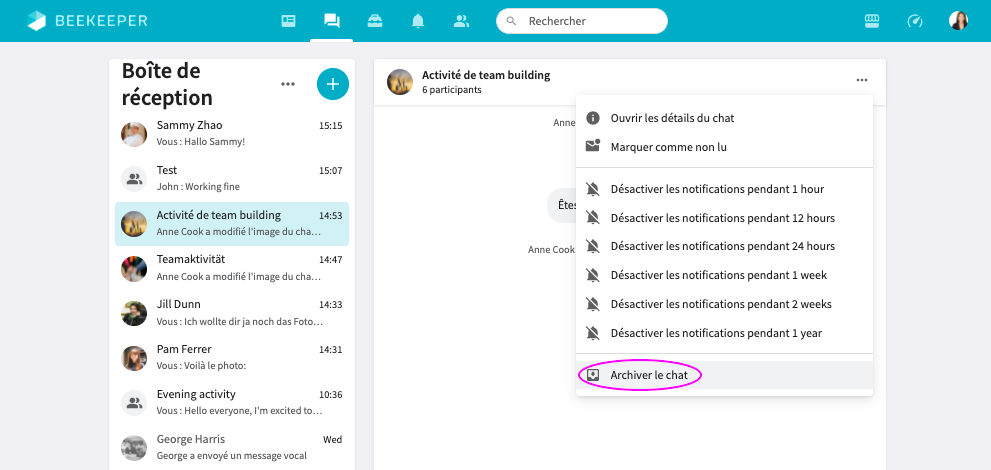The image size is (991, 470).
Task: Open the marketplace store icon at top right
Action: point(871,21)
